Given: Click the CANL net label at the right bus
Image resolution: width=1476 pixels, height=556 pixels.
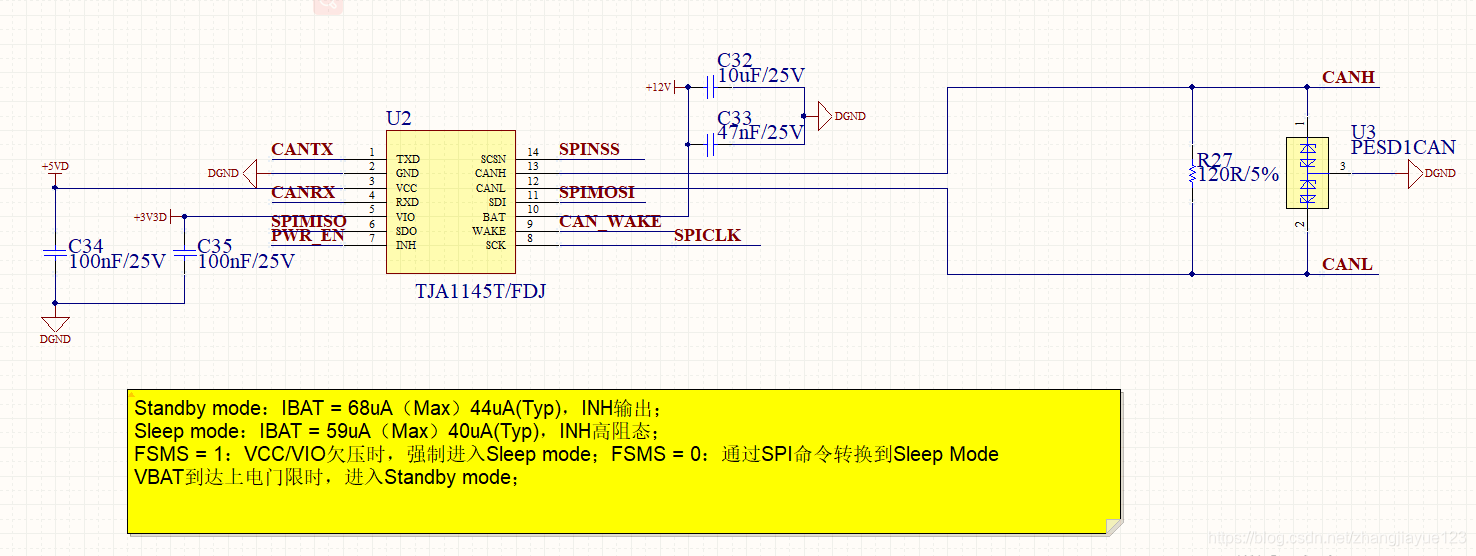Looking at the screenshot, I should 1347,266.
